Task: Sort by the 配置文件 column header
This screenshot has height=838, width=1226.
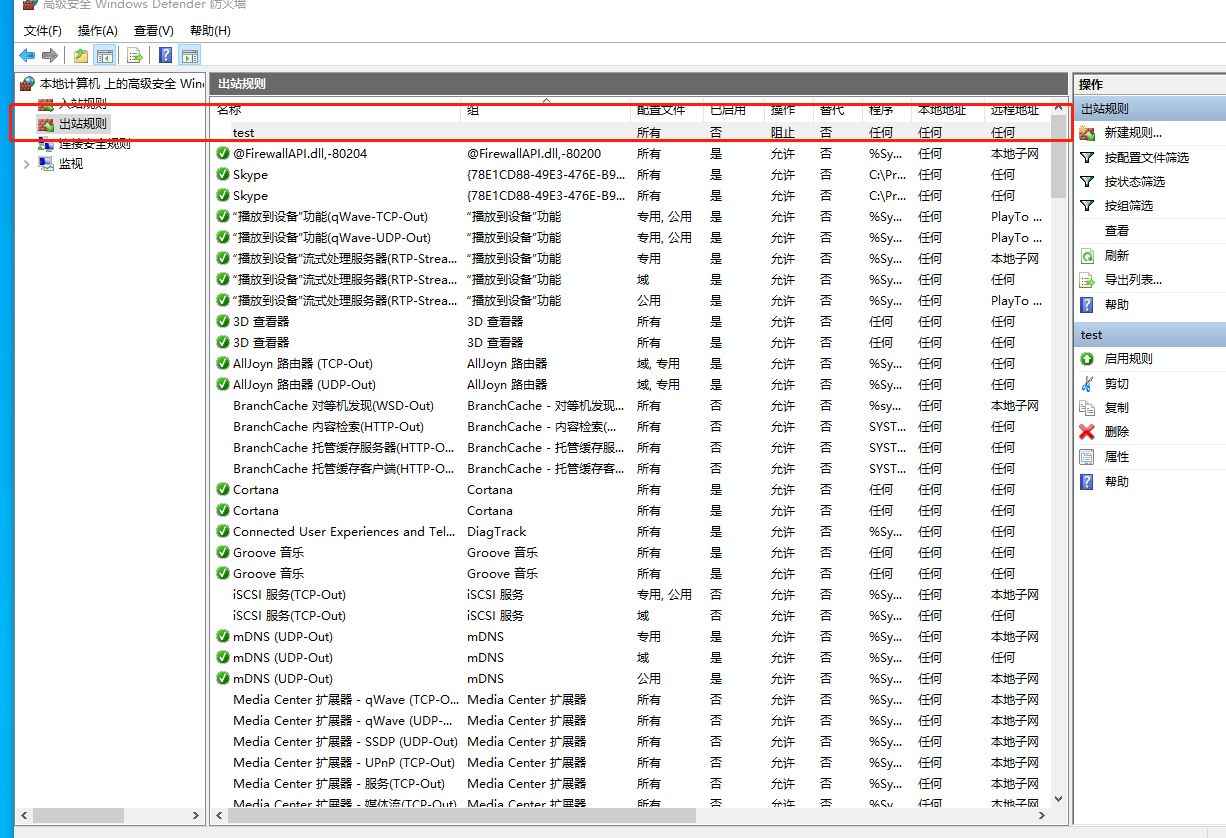Action: tap(666, 110)
